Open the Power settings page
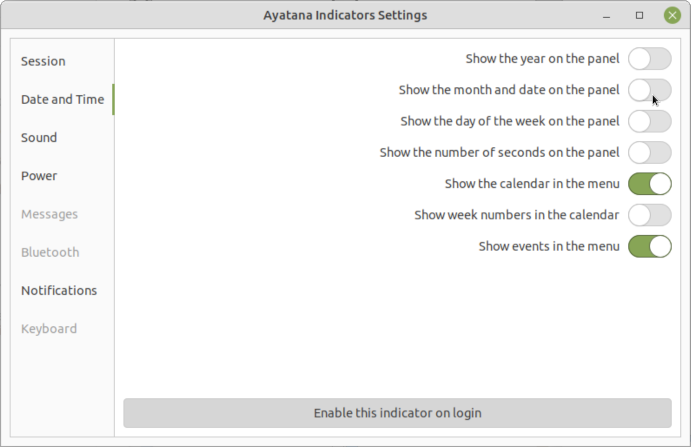The height and width of the screenshot is (447, 691). coord(62,176)
